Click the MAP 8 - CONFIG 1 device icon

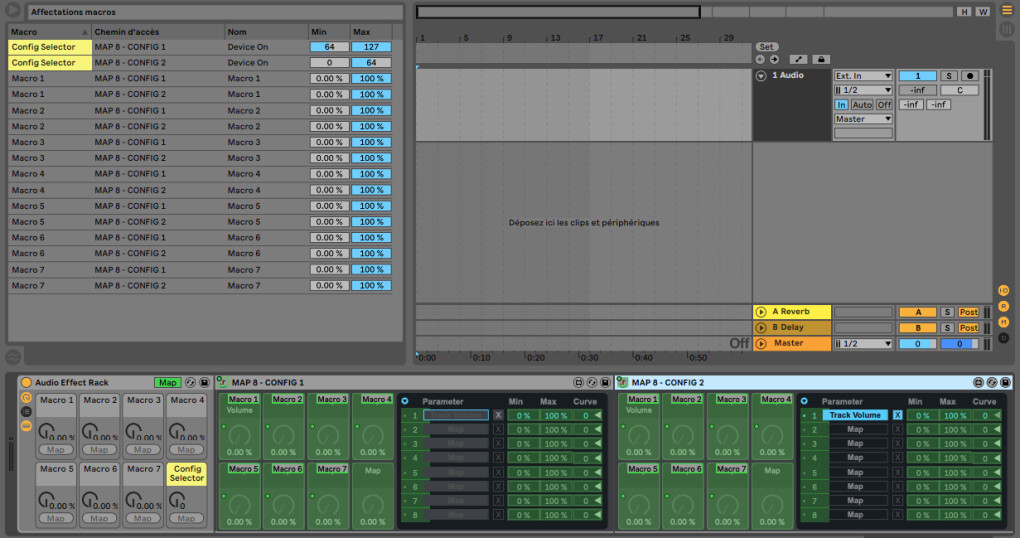click(222, 383)
